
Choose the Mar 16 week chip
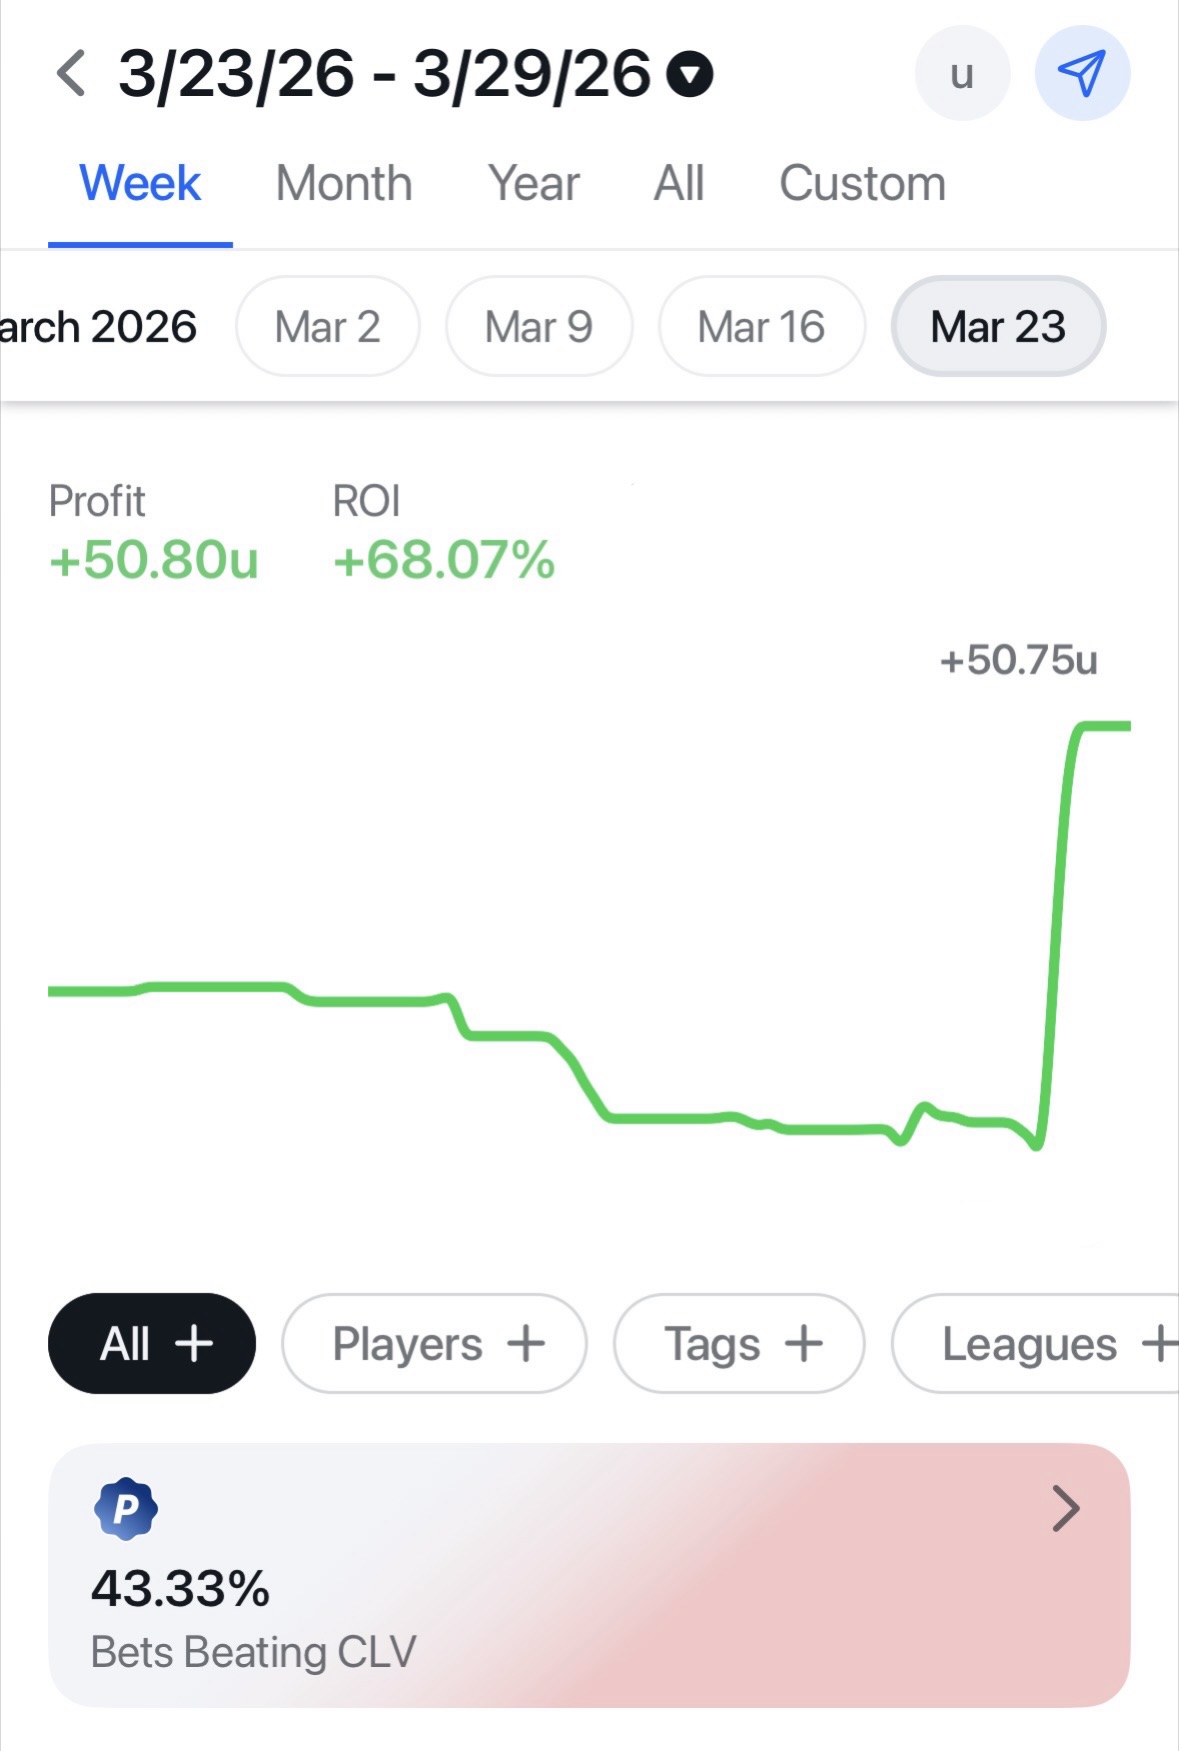tap(761, 327)
